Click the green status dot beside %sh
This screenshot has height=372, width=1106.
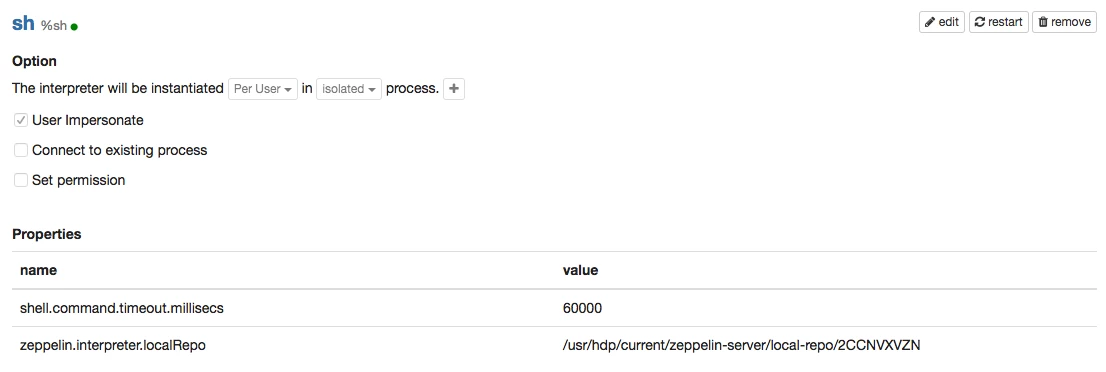point(74,27)
